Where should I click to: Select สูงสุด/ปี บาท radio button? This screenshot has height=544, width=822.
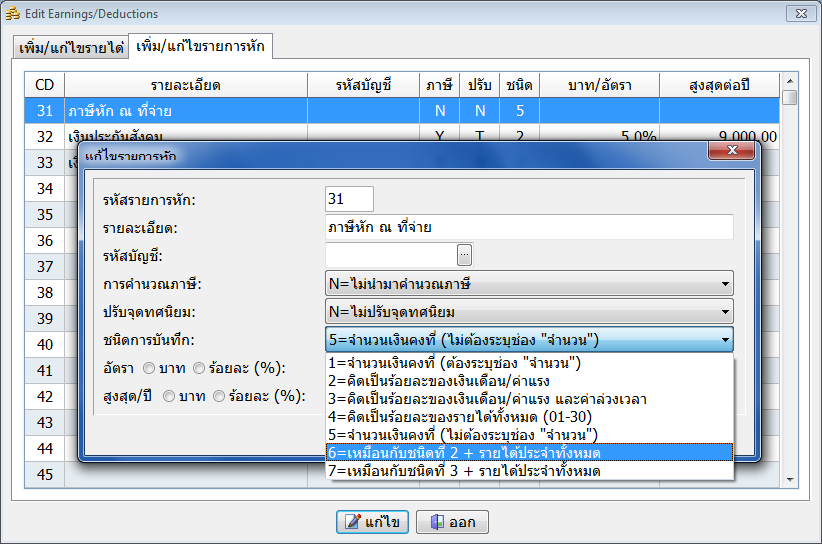[x=169, y=396]
